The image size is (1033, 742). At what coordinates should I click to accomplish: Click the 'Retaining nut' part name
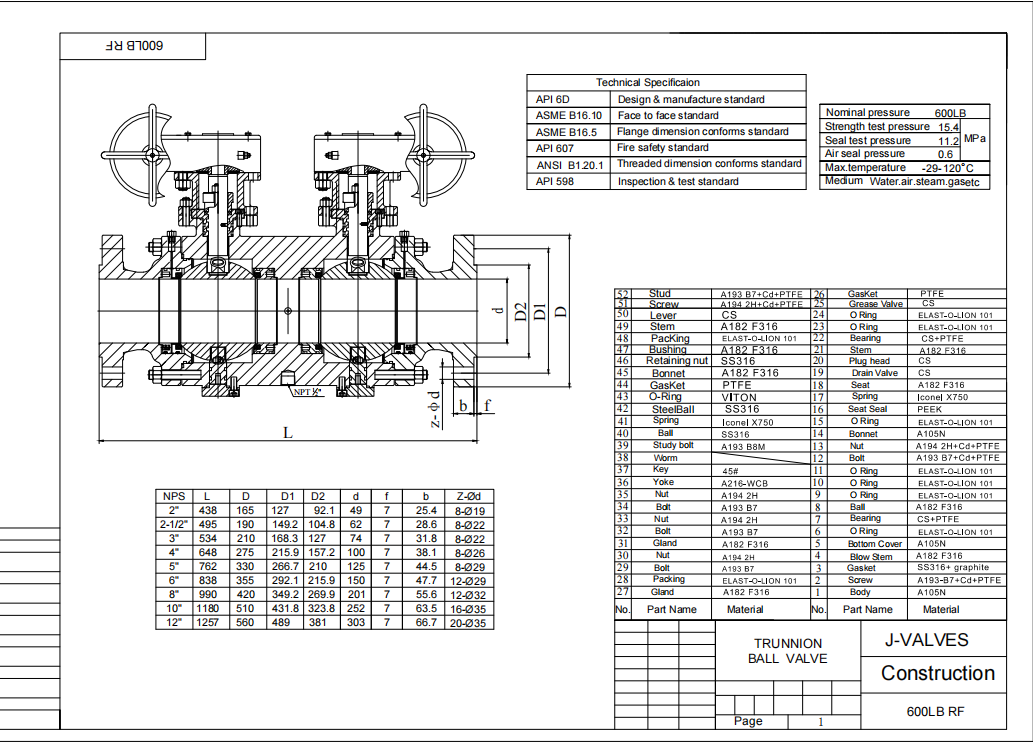tap(677, 360)
